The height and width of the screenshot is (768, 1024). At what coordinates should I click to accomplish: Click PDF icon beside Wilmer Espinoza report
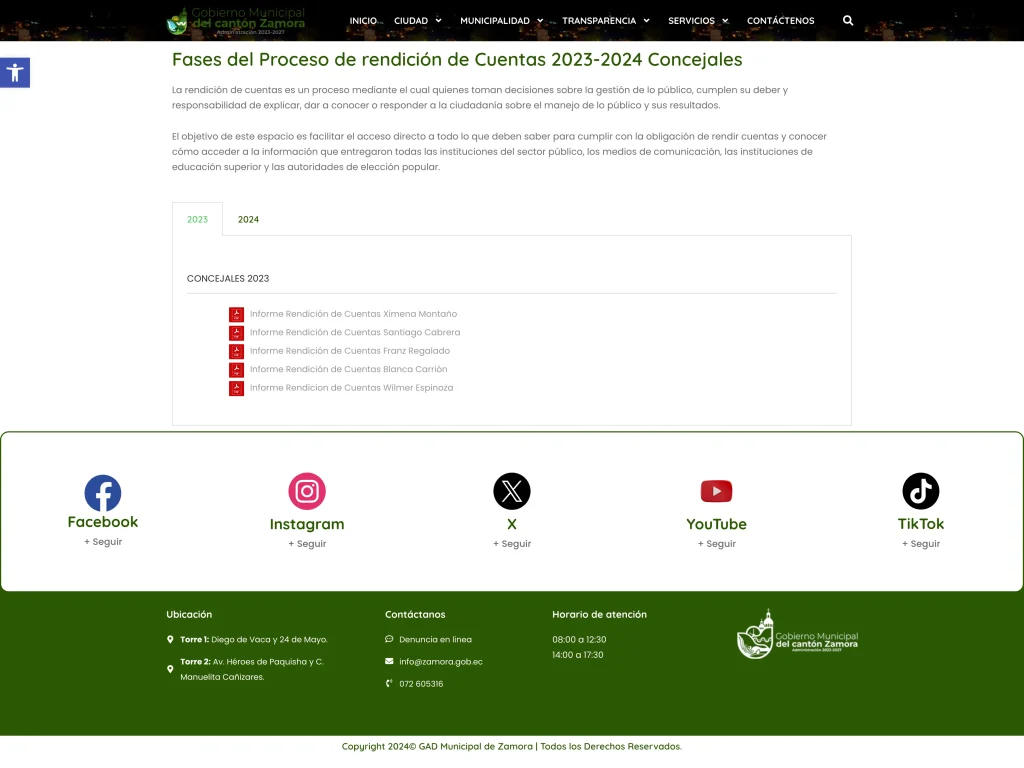click(236, 388)
